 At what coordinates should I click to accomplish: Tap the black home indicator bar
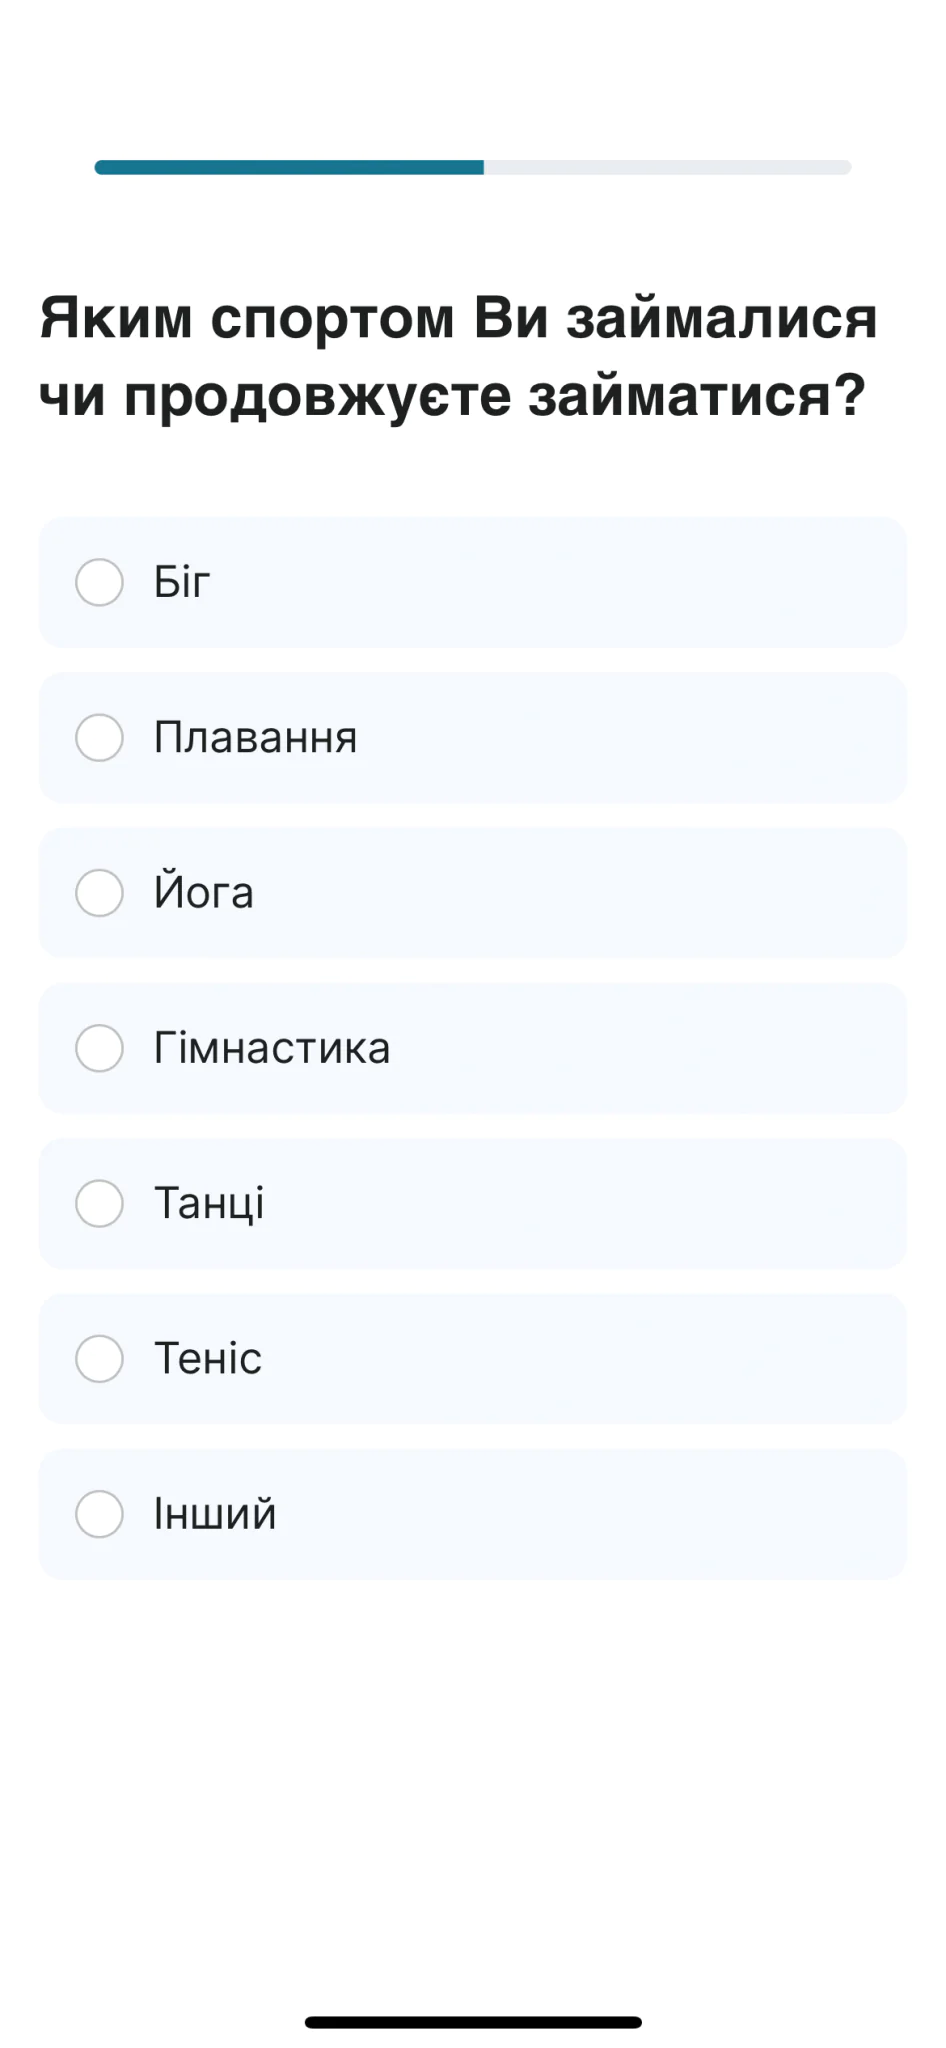(473, 2022)
